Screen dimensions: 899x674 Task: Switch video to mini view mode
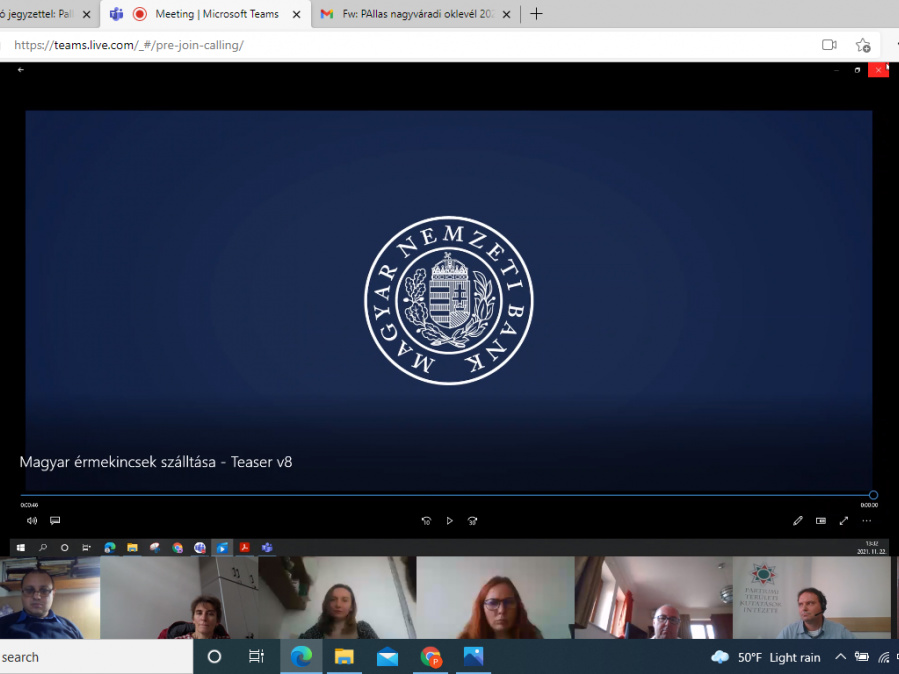coord(821,520)
